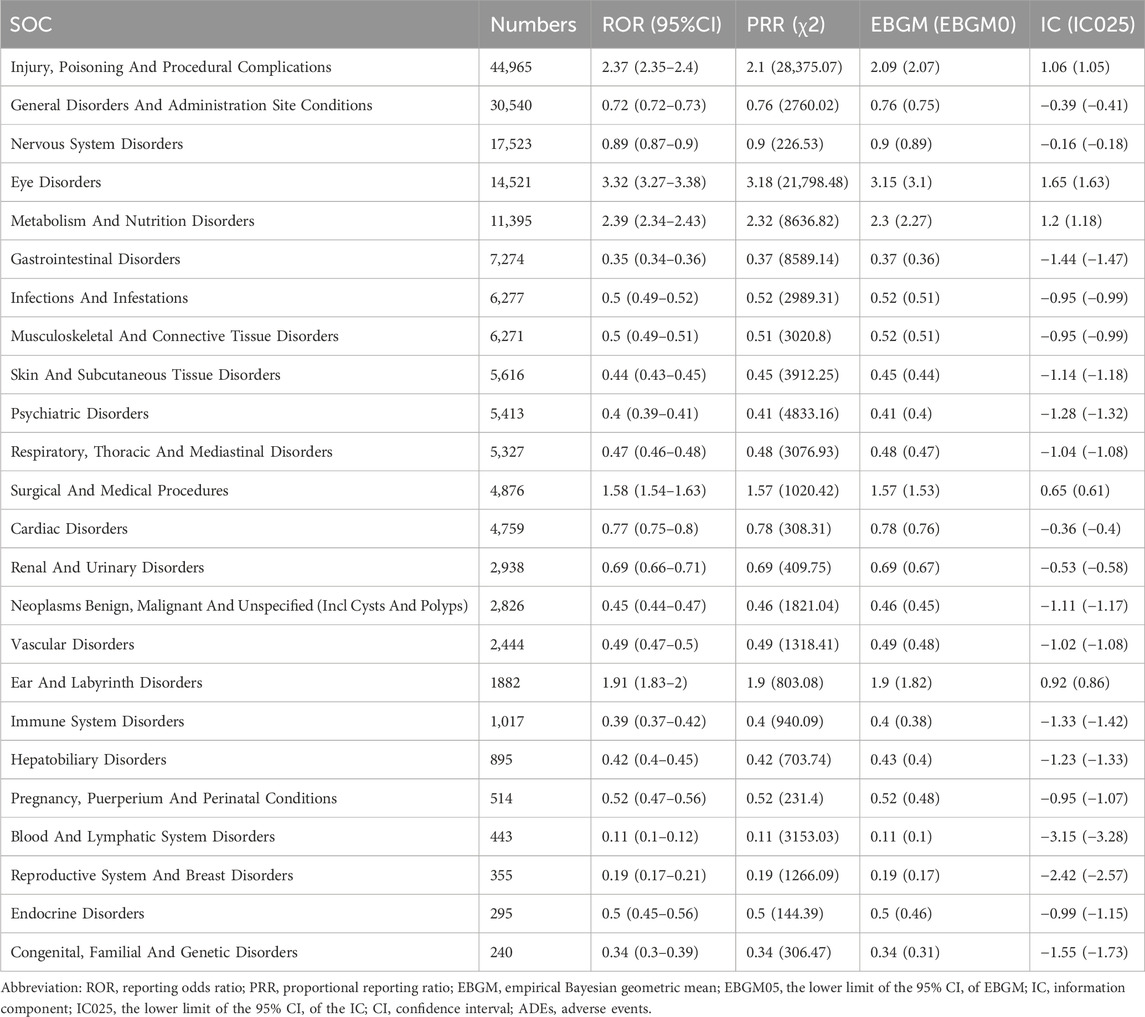Select the Eye Disorders row label
This screenshot has width=1145, height=1017.
(55, 183)
